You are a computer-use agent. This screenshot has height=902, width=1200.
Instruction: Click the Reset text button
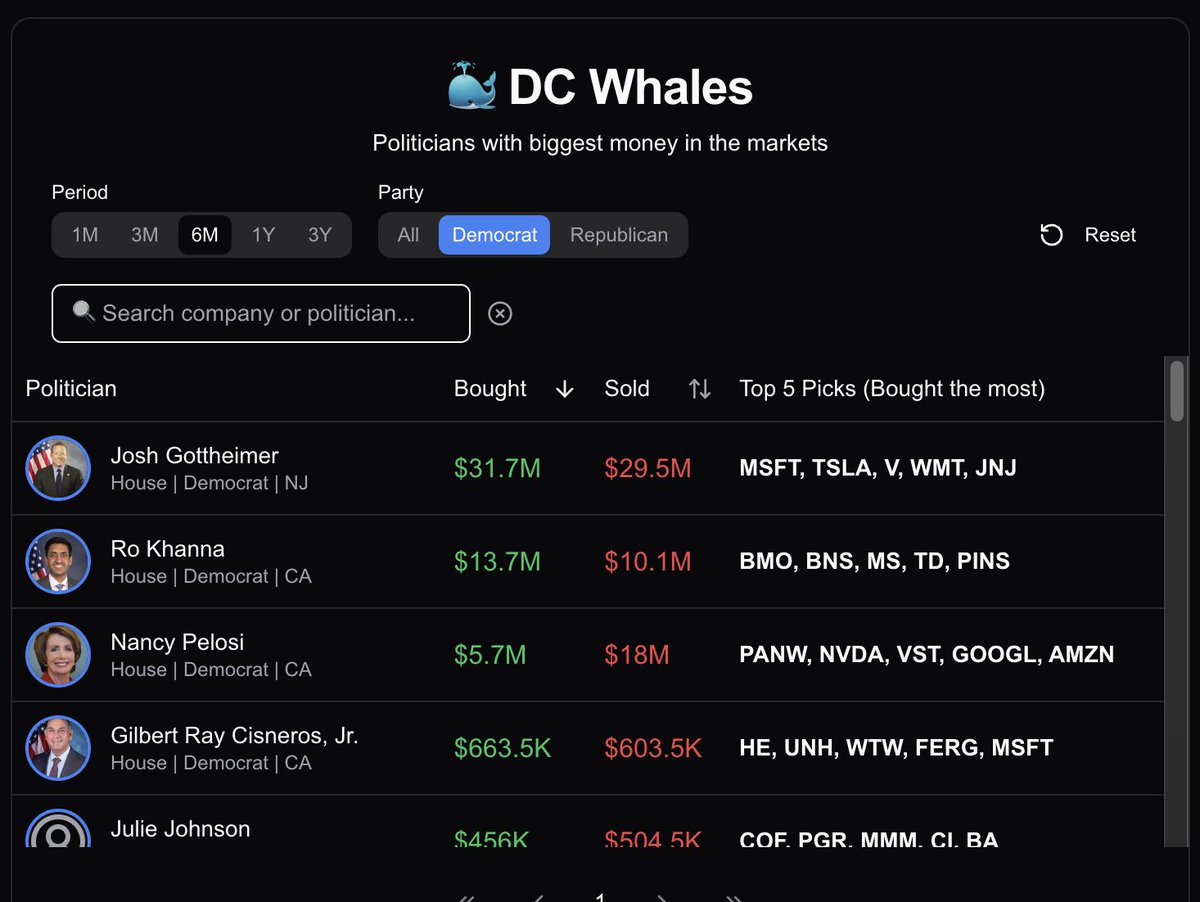pos(1110,235)
